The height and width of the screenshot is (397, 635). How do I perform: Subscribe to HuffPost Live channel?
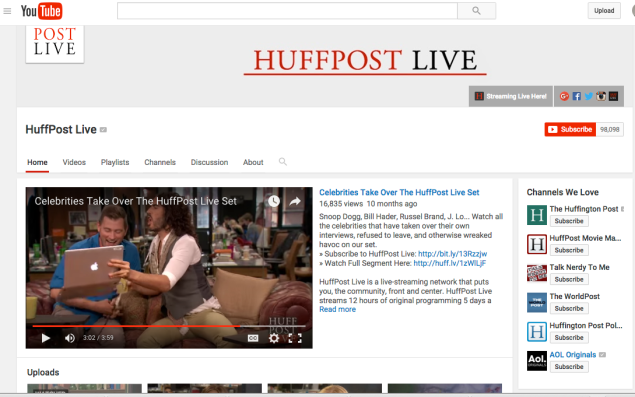tap(570, 130)
